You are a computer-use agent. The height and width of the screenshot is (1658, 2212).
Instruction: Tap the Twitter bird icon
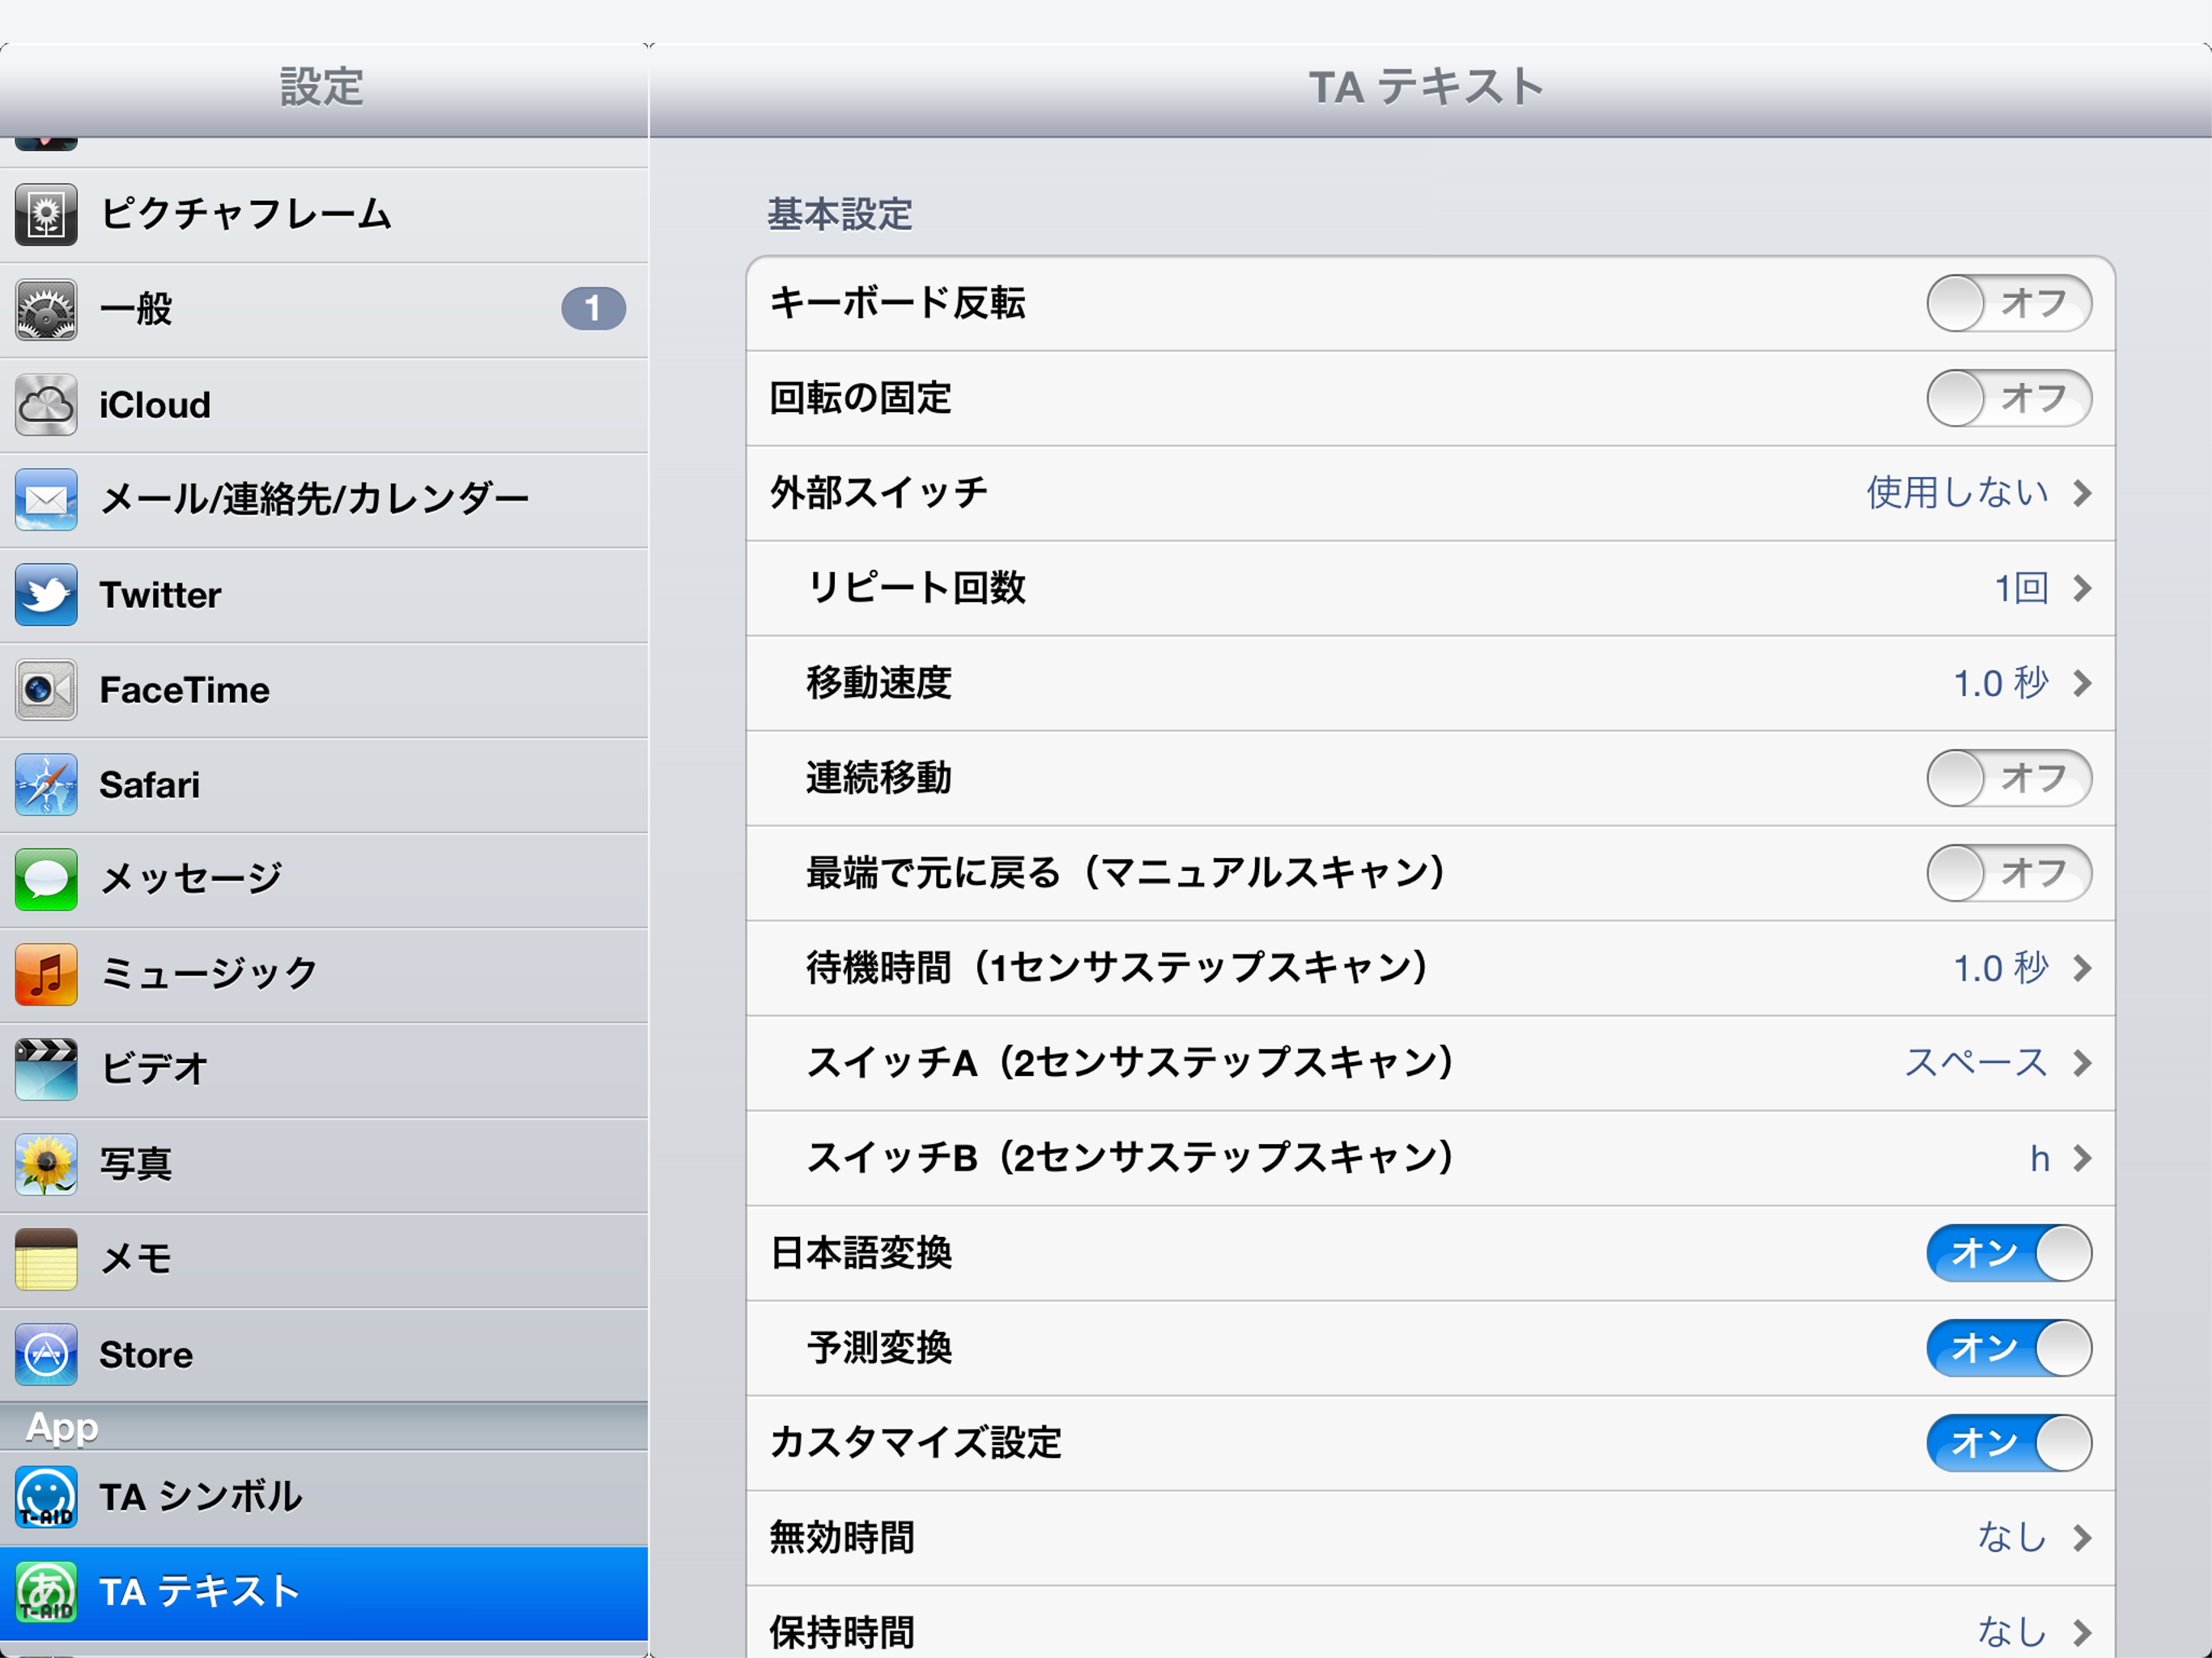pos(46,594)
